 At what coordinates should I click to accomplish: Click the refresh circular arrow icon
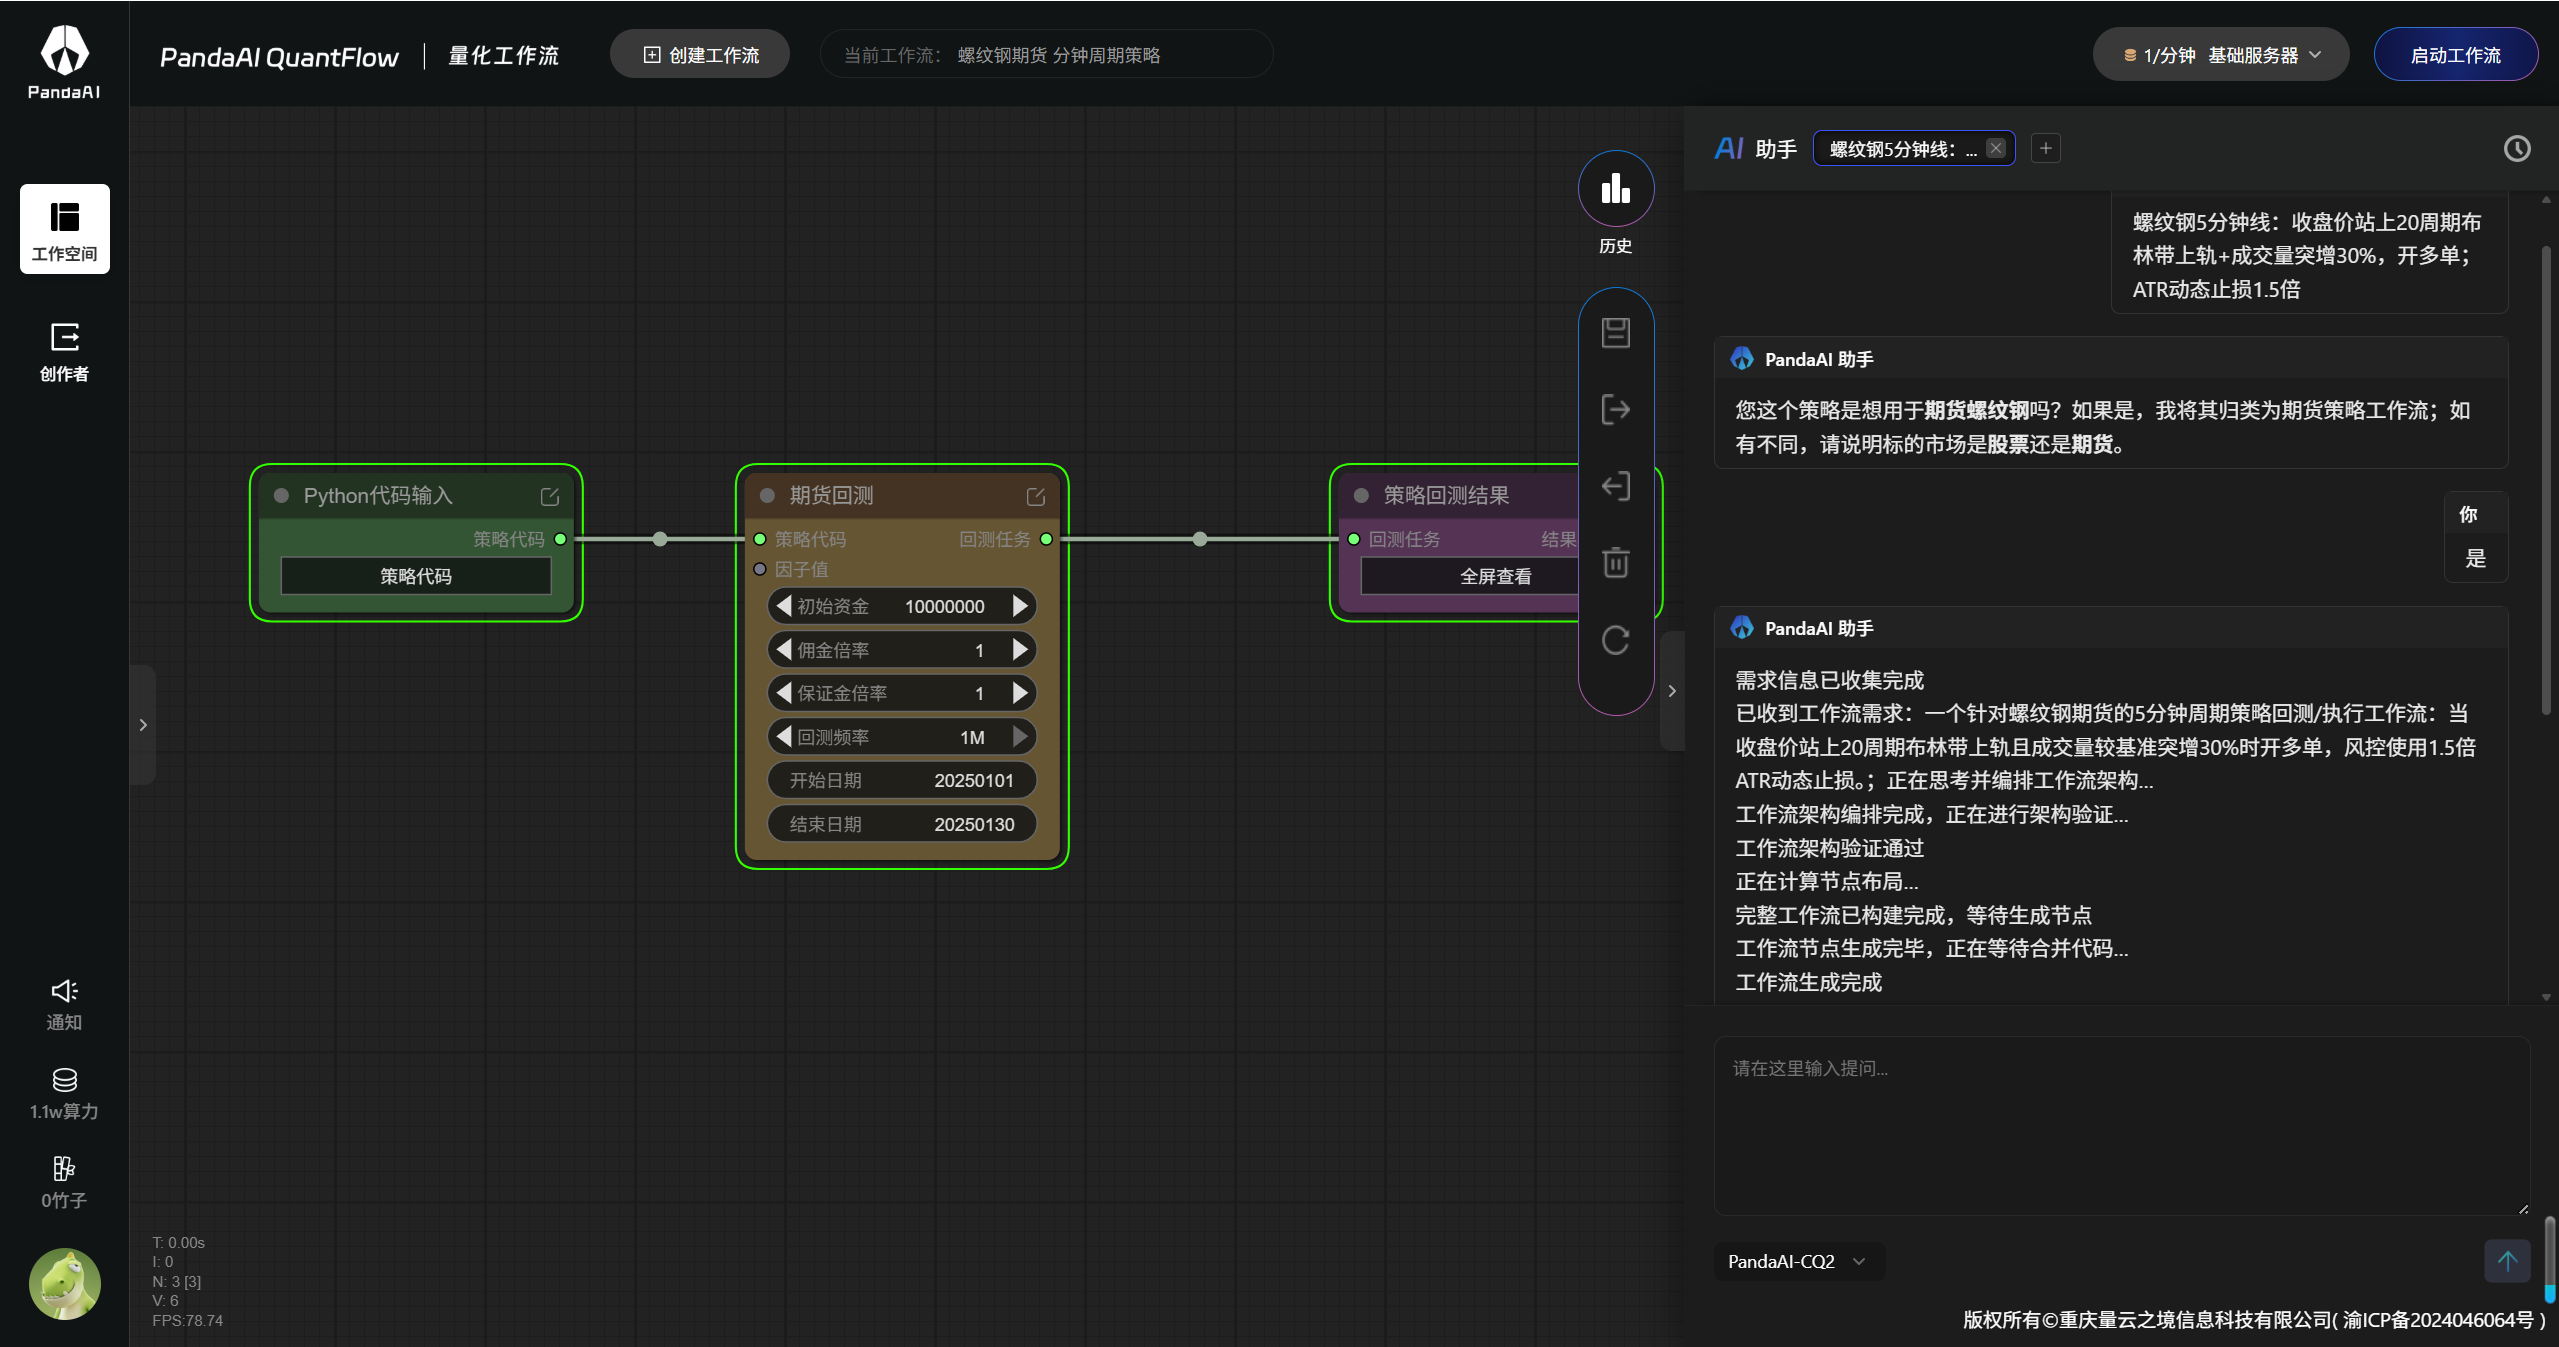1615,640
